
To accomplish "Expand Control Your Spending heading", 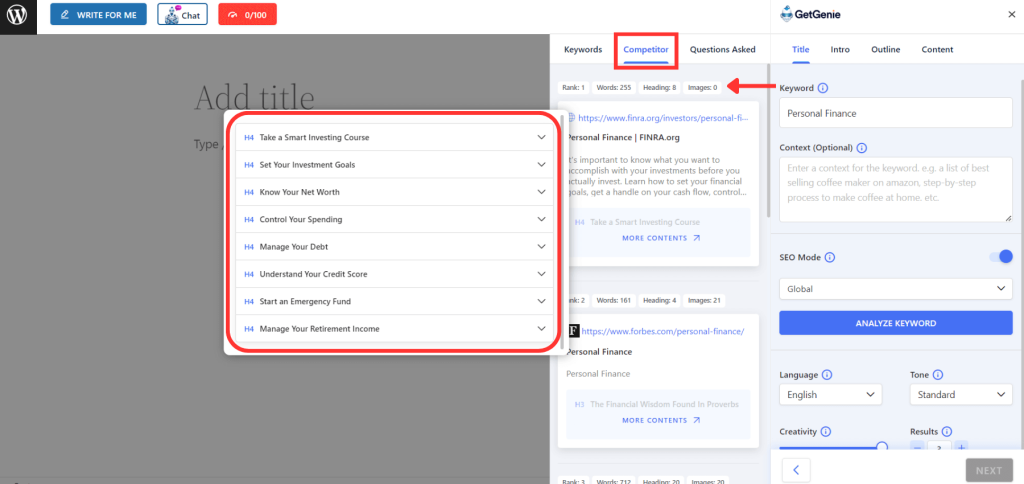I will pos(394,219).
